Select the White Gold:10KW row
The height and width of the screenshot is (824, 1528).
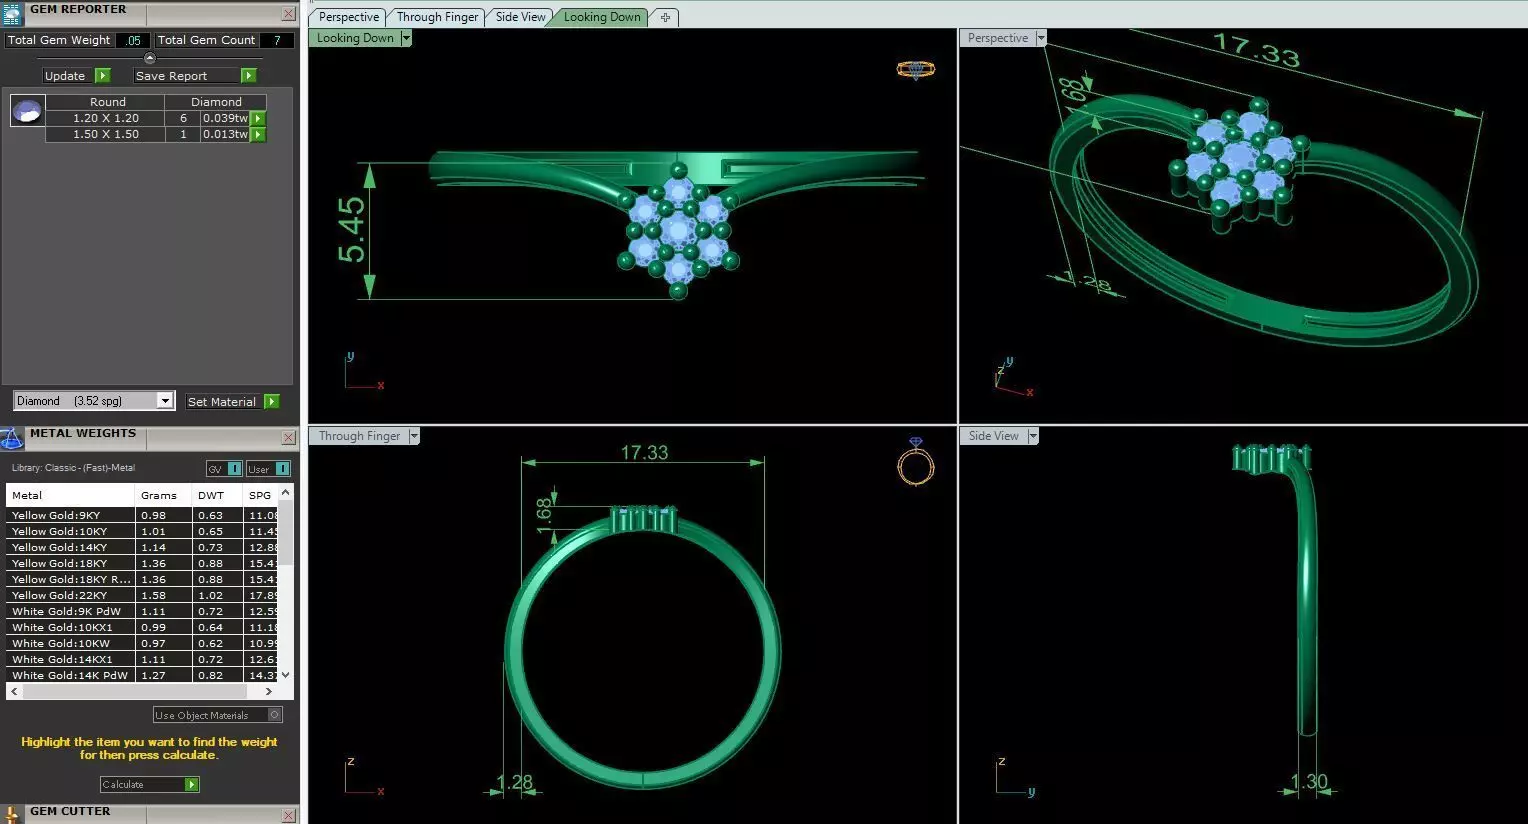pyautogui.click(x=142, y=643)
